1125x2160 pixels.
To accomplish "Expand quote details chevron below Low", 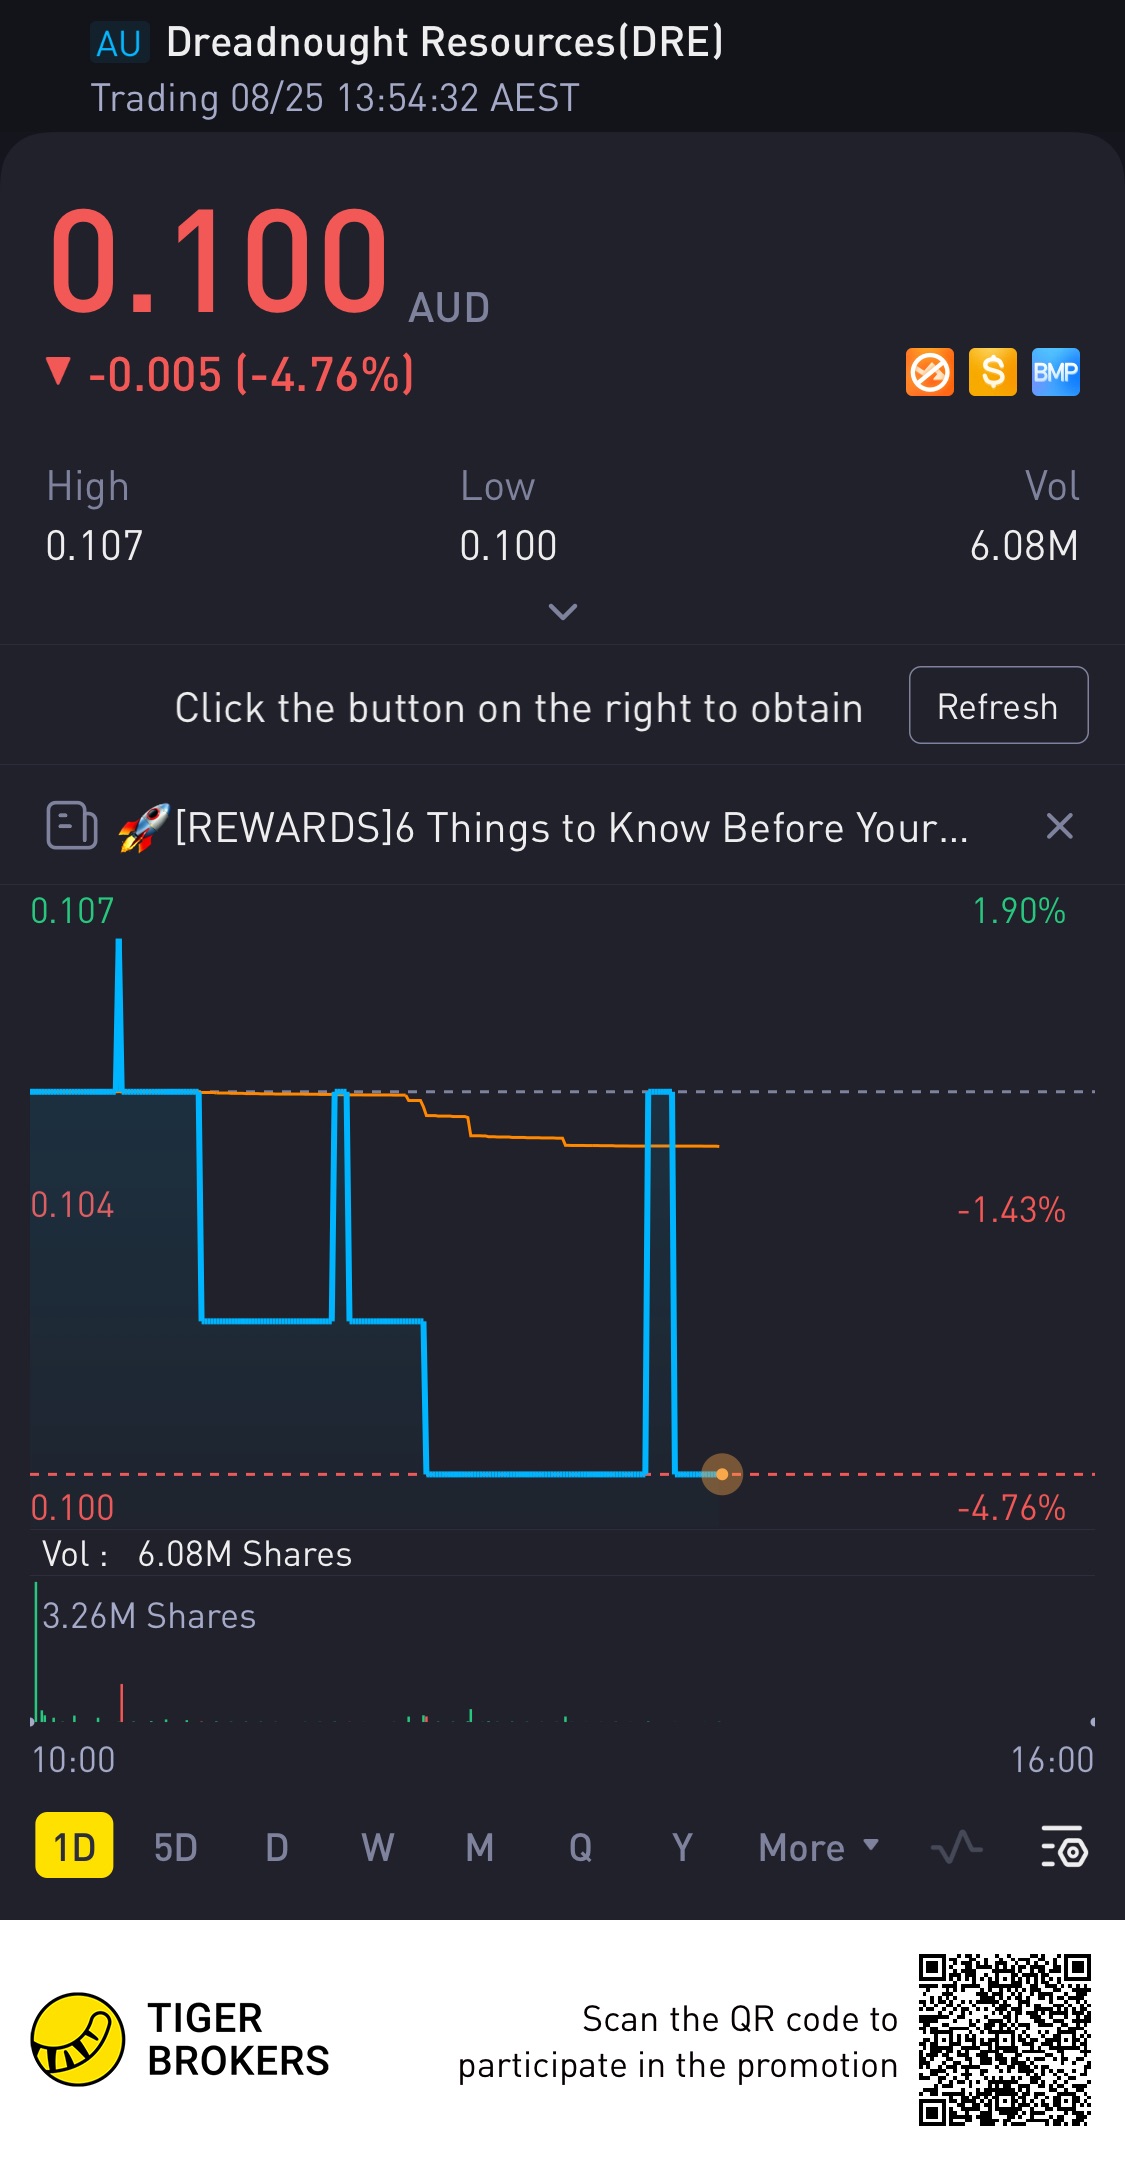I will 563,611.
